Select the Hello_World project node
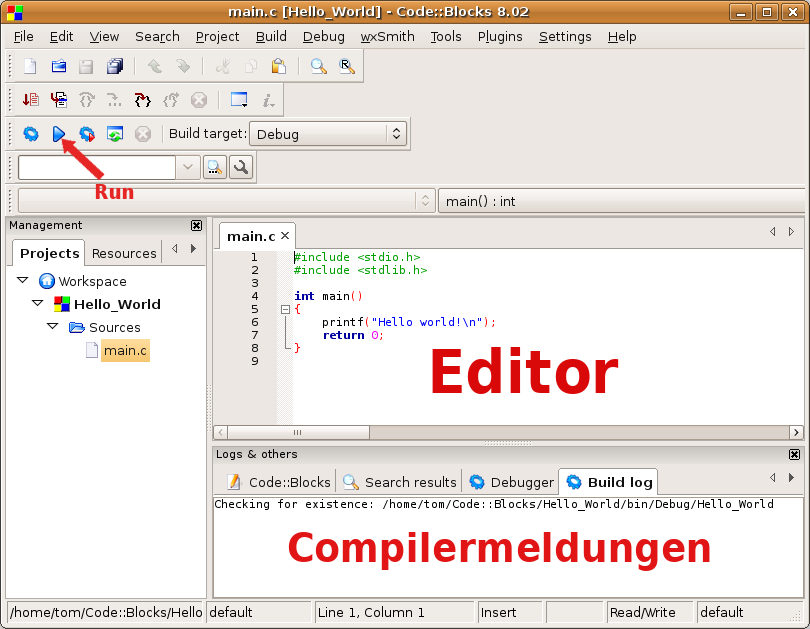810x629 pixels. pyautogui.click(x=115, y=304)
